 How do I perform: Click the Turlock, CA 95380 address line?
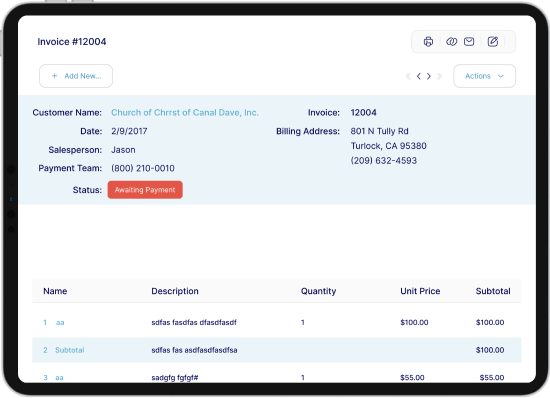[389, 146]
